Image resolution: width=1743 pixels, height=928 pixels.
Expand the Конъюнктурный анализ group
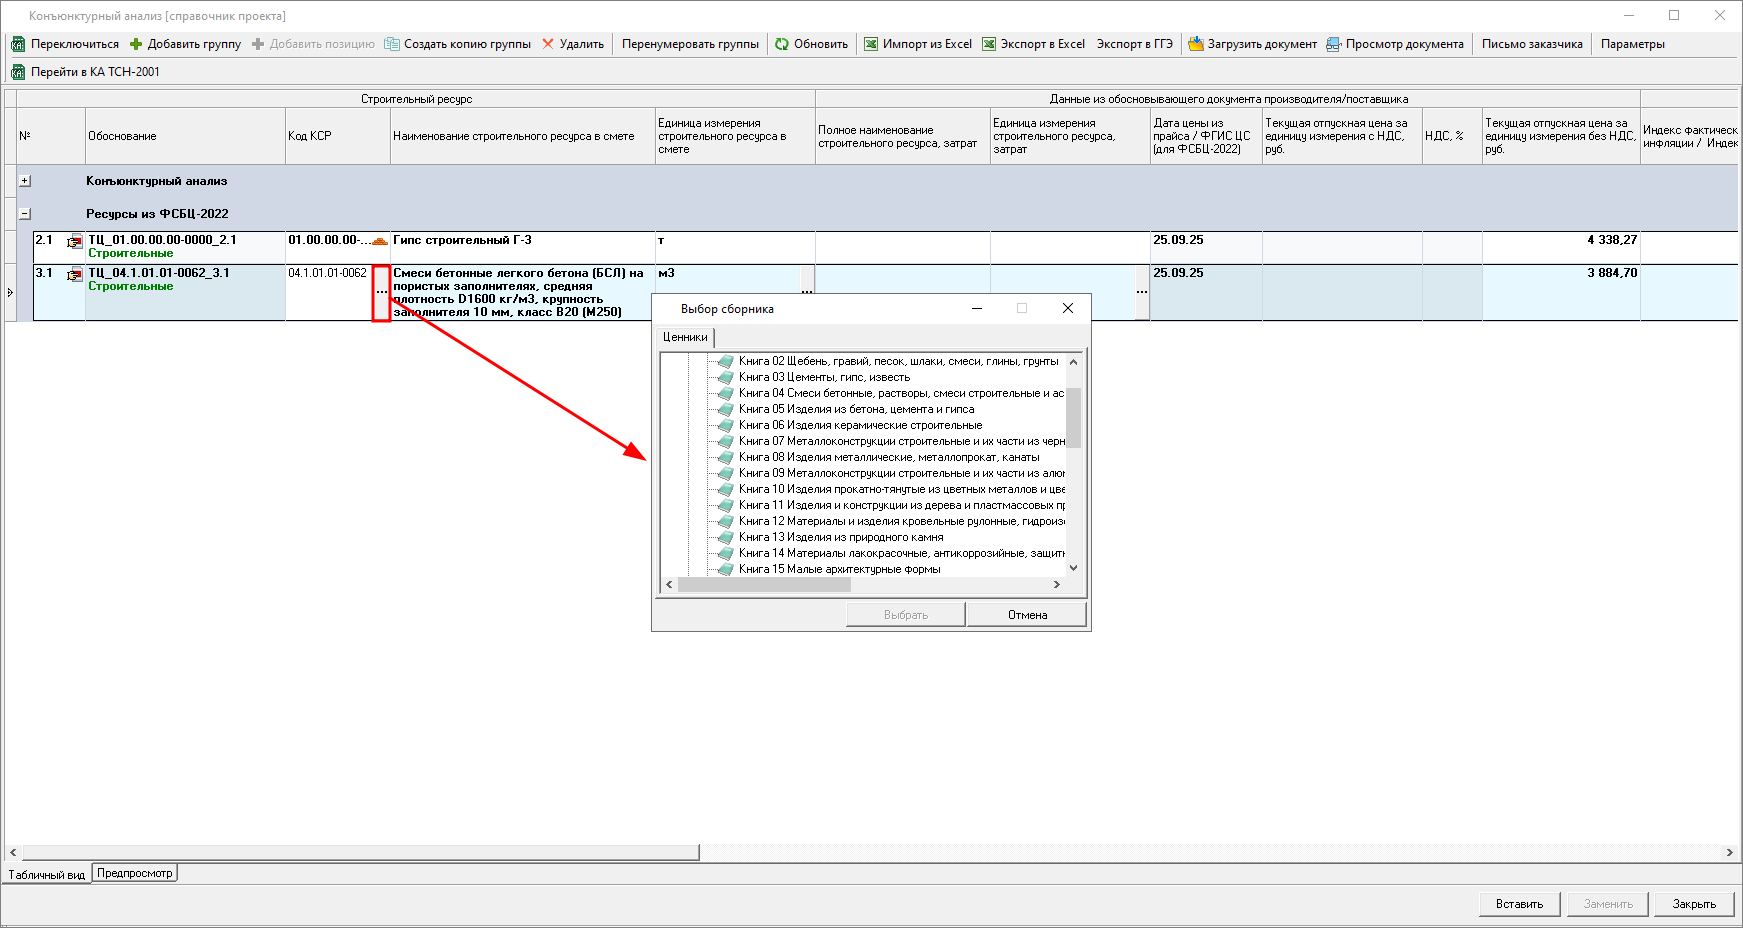coord(25,181)
